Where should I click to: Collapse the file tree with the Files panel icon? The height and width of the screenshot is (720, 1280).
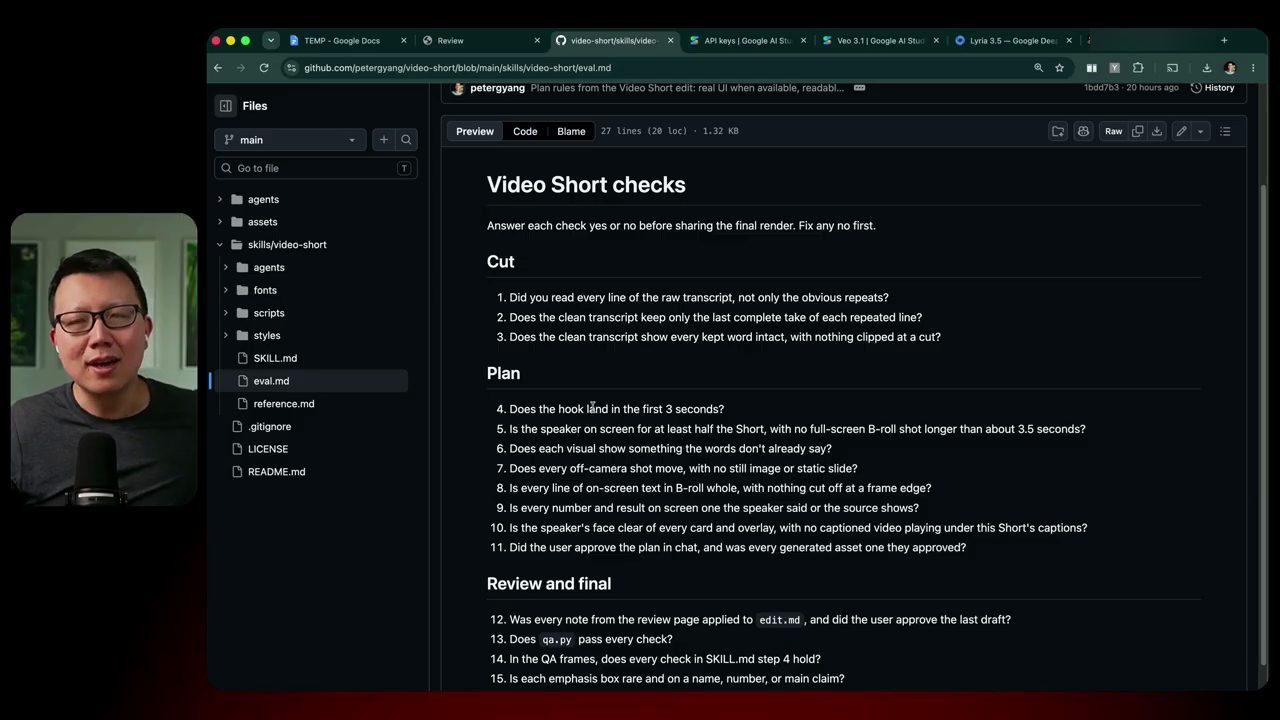click(x=226, y=106)
